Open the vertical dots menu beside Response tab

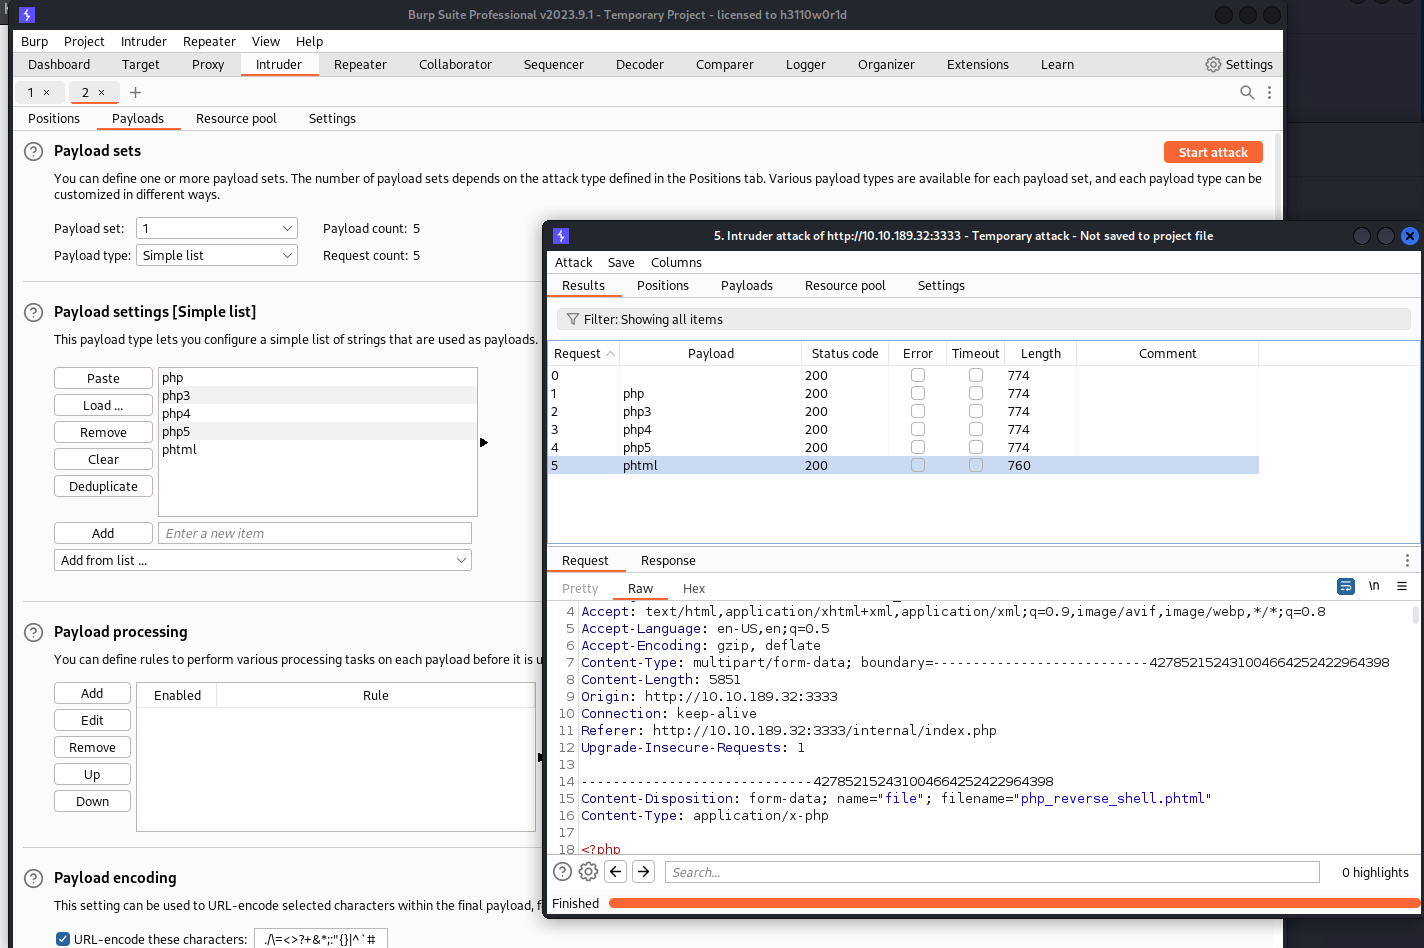[x=1407, y=561]
